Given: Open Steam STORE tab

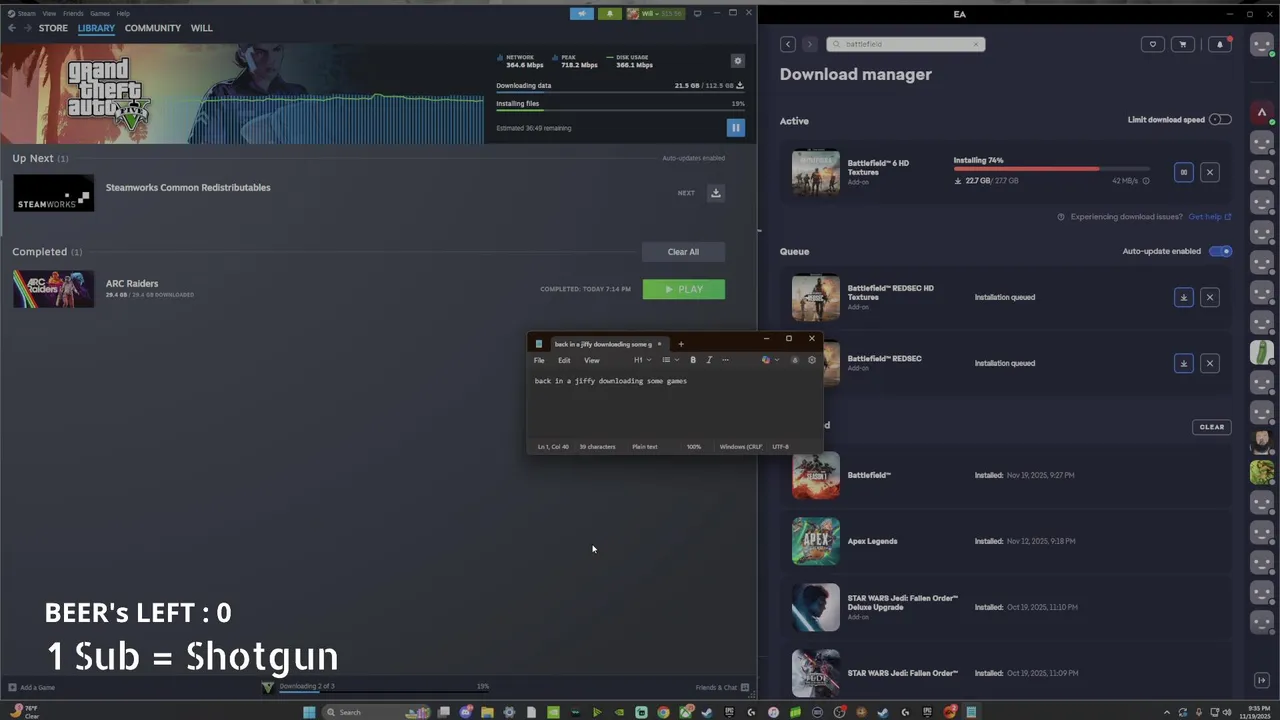Looking at the screenshot, I should click(x=53, y=28).
